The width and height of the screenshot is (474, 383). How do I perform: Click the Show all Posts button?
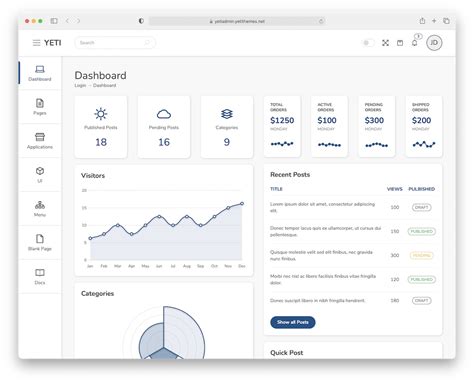(293, 322)
